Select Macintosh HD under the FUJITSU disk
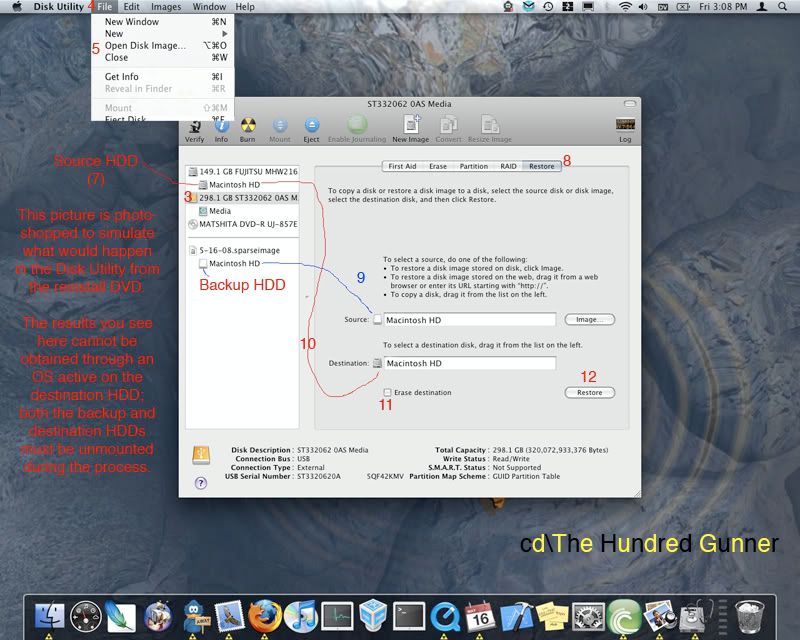The height and width of the screenshot is (640, 800). coord(243,185)
